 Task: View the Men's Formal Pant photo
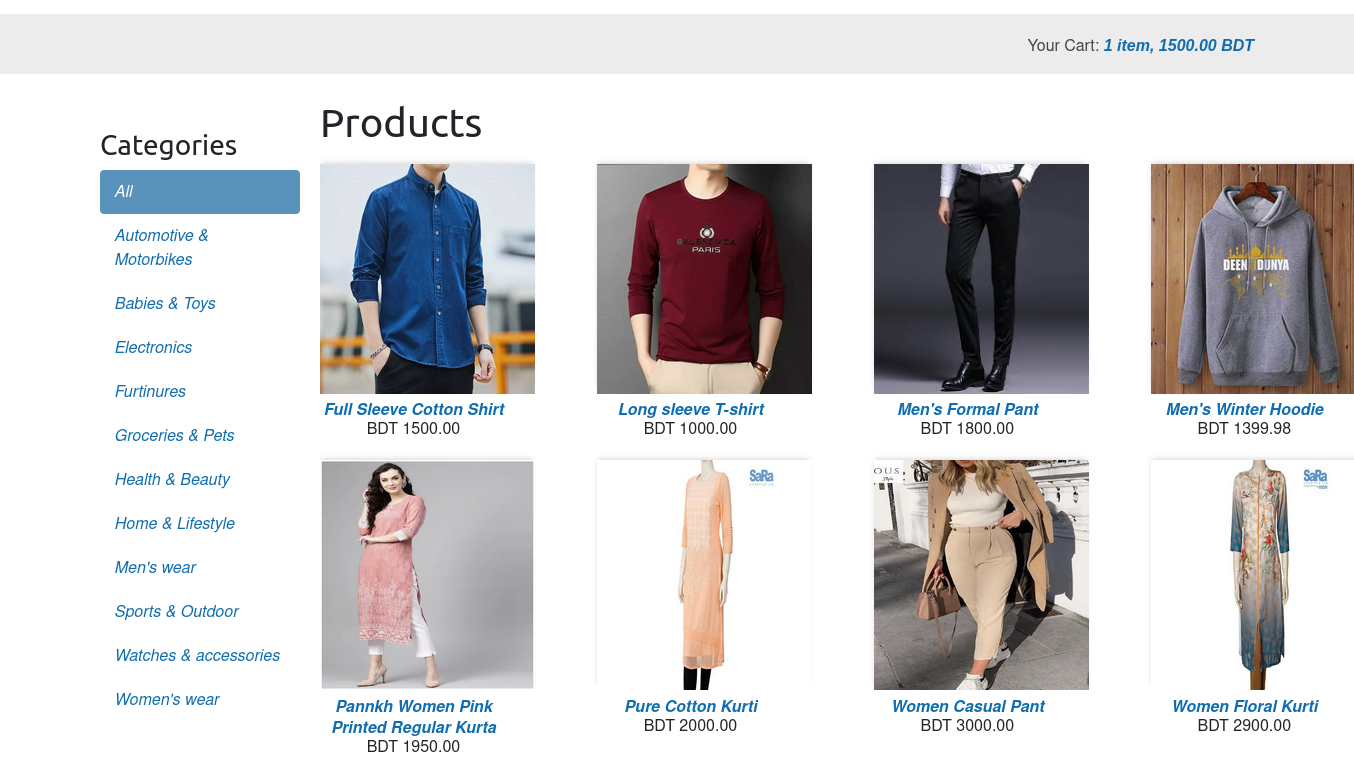(981, 279)
